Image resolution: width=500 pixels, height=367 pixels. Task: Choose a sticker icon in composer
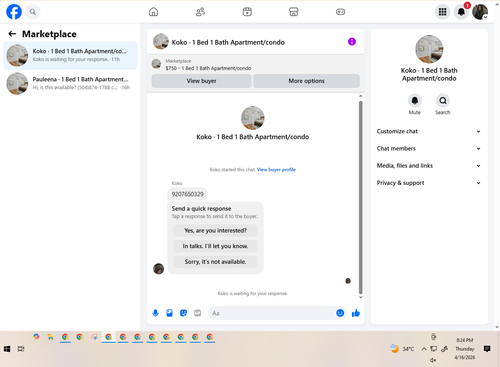pyautogui.click(x=183, y=313)
